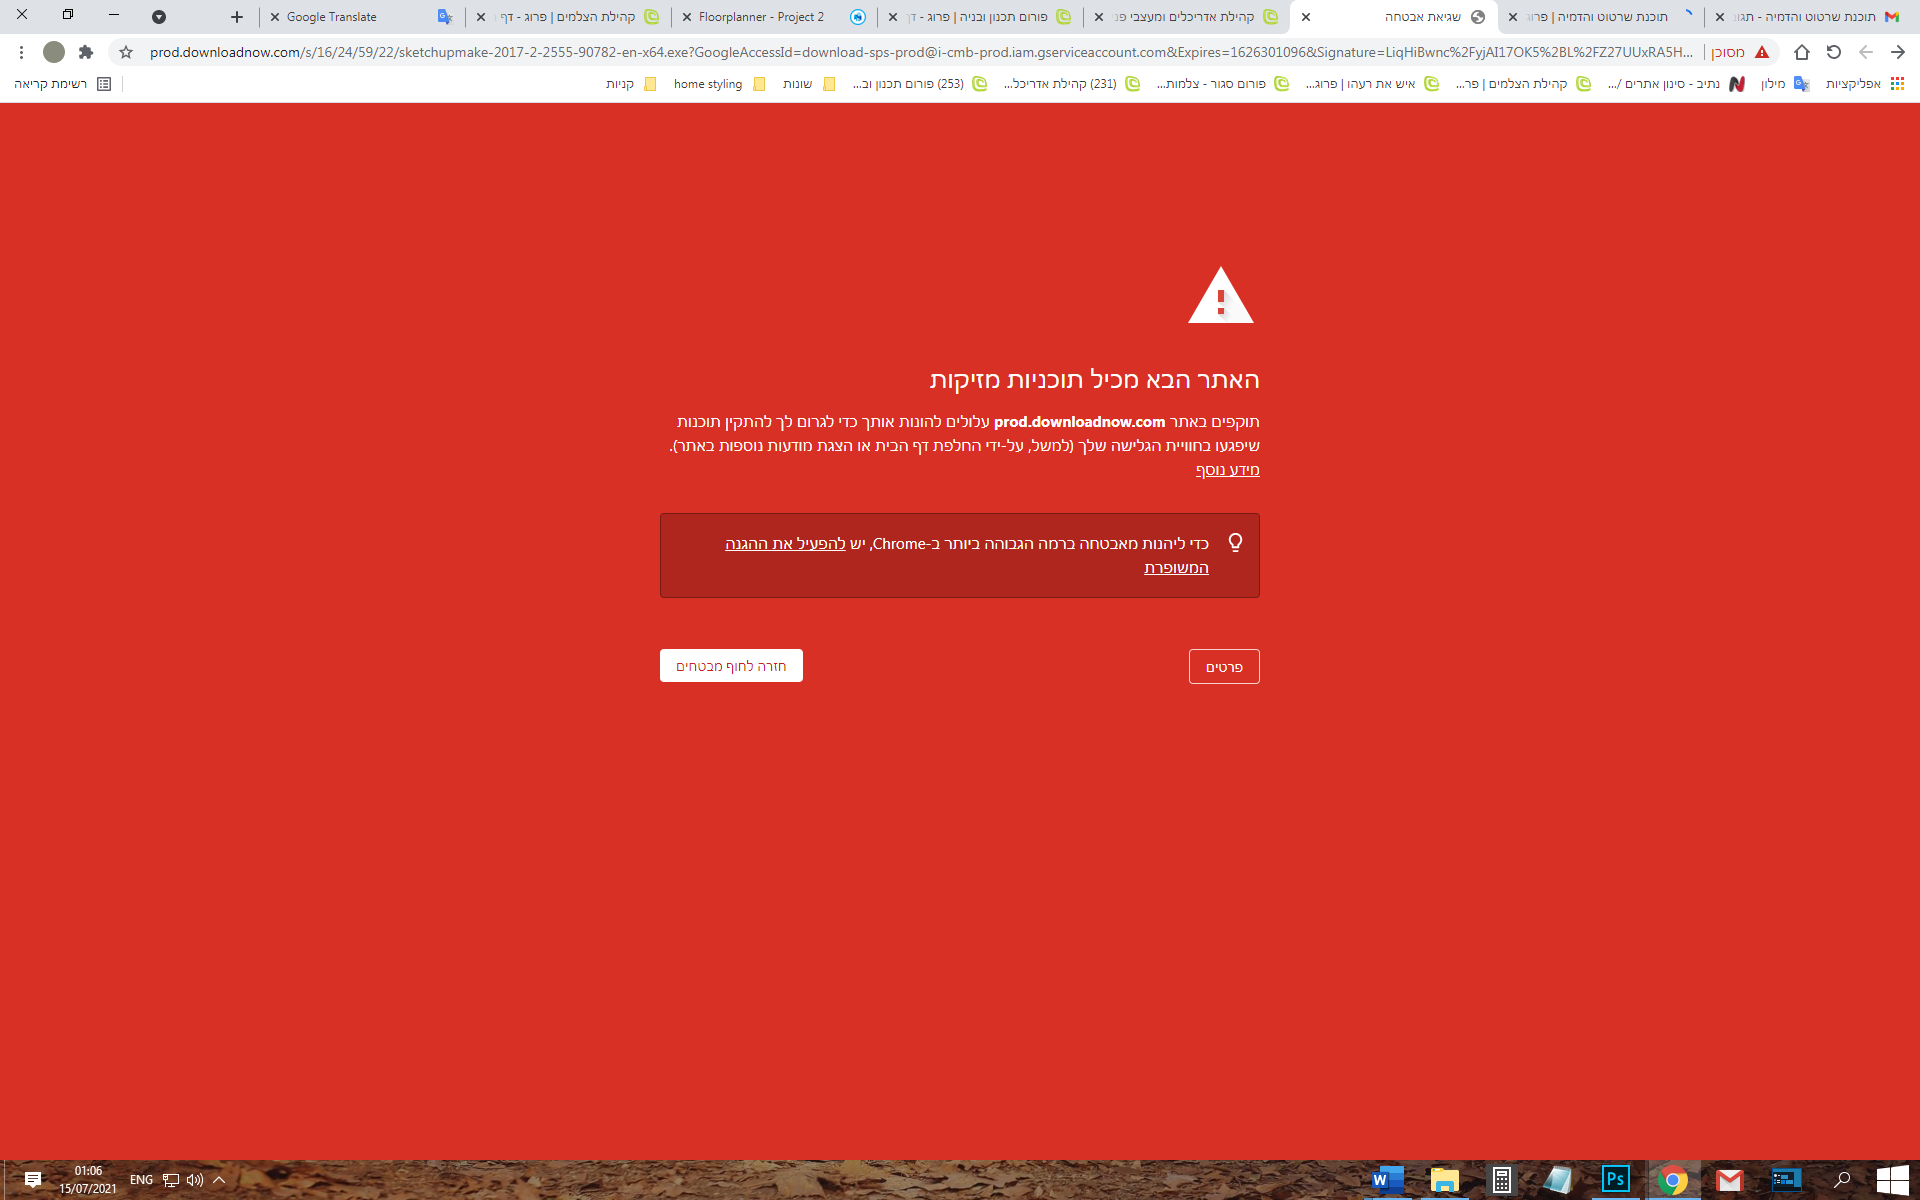Viewport: 1920px width, 1200px height.
Task: Open File Explorer from the taskbar
Action: tap(1444, 1180)
